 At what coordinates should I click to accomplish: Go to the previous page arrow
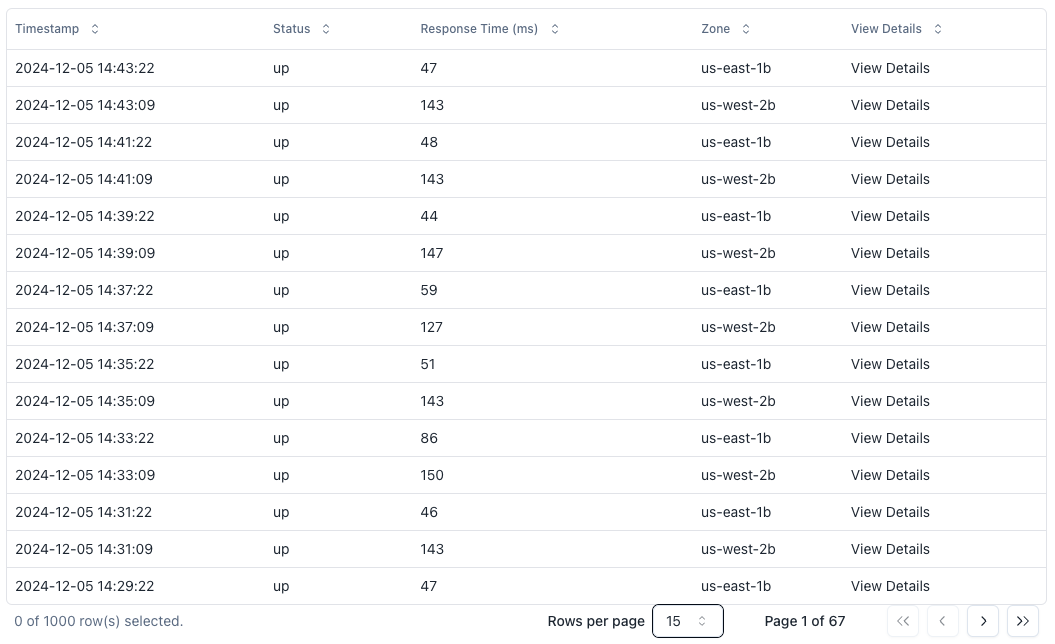pos(943,621)
